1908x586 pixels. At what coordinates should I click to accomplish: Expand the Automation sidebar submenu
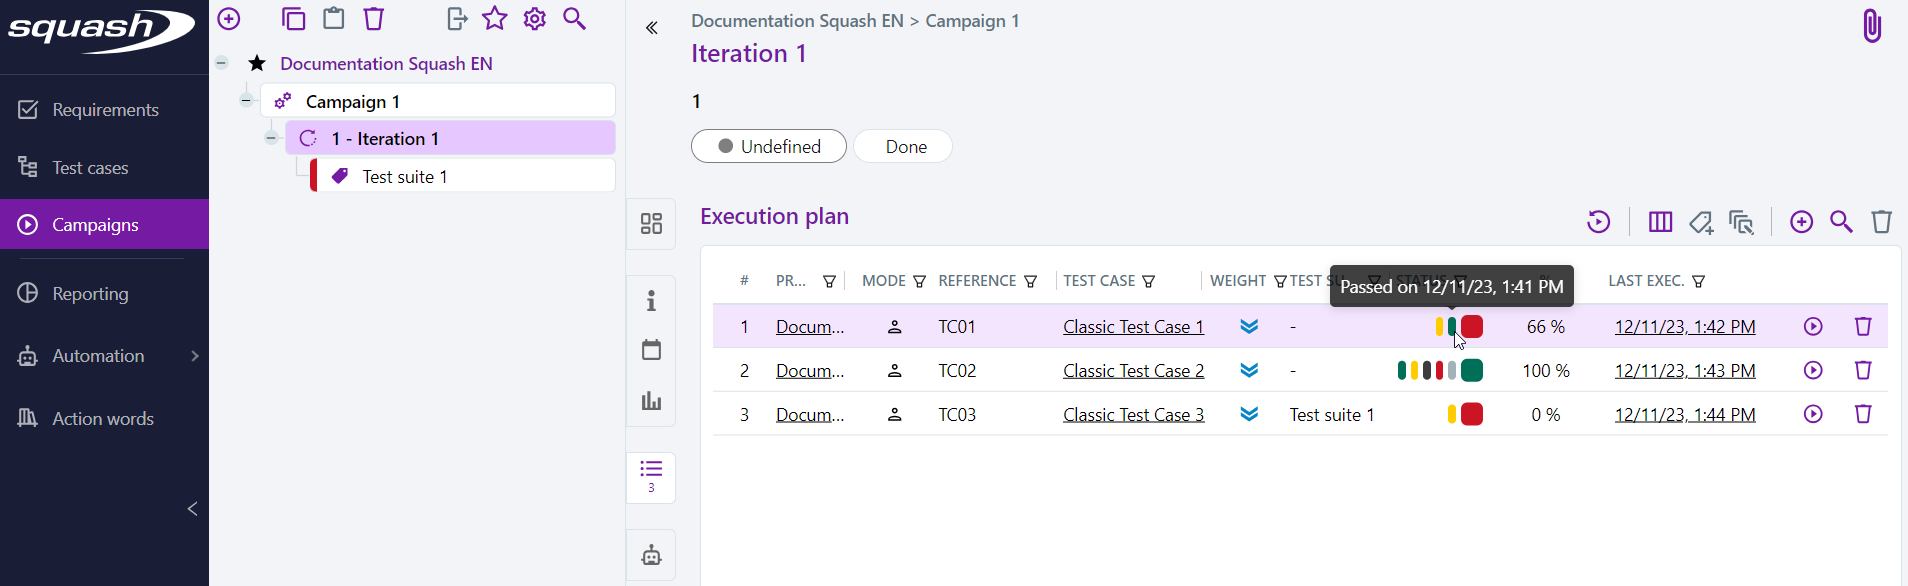pyautogui.click(x=194, y=356)
